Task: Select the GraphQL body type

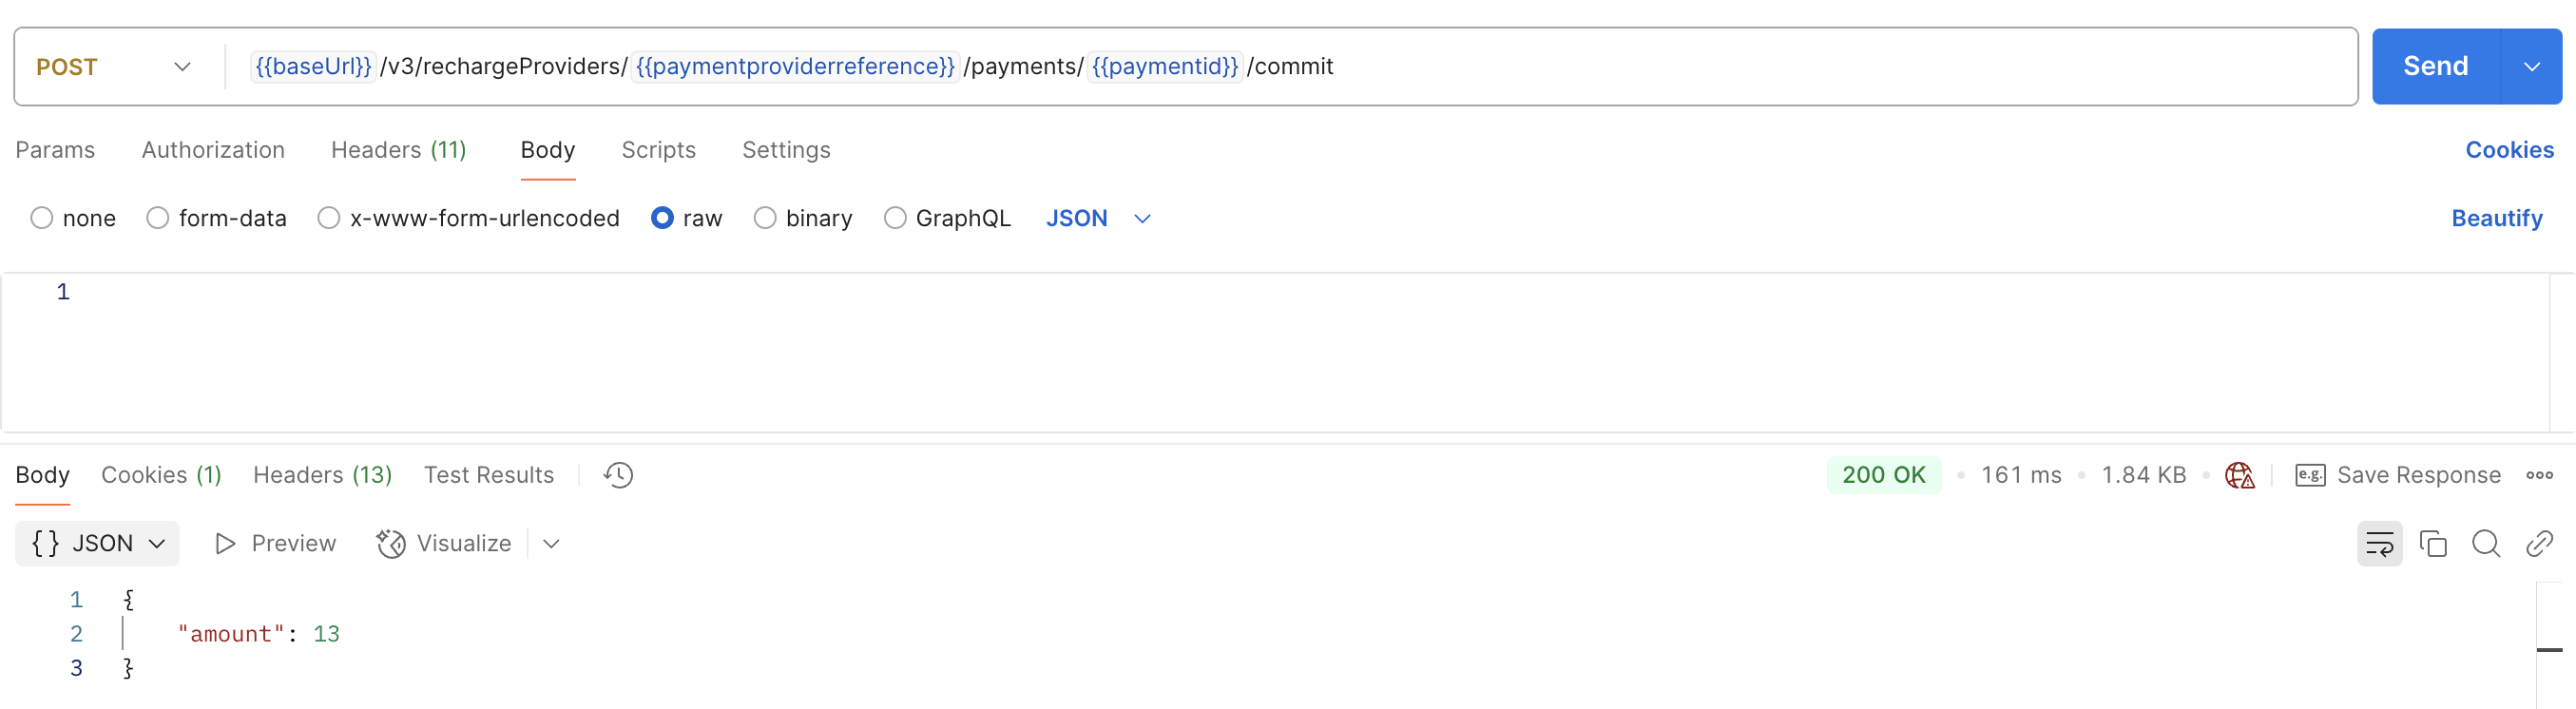Action: (x=895, y=218)
